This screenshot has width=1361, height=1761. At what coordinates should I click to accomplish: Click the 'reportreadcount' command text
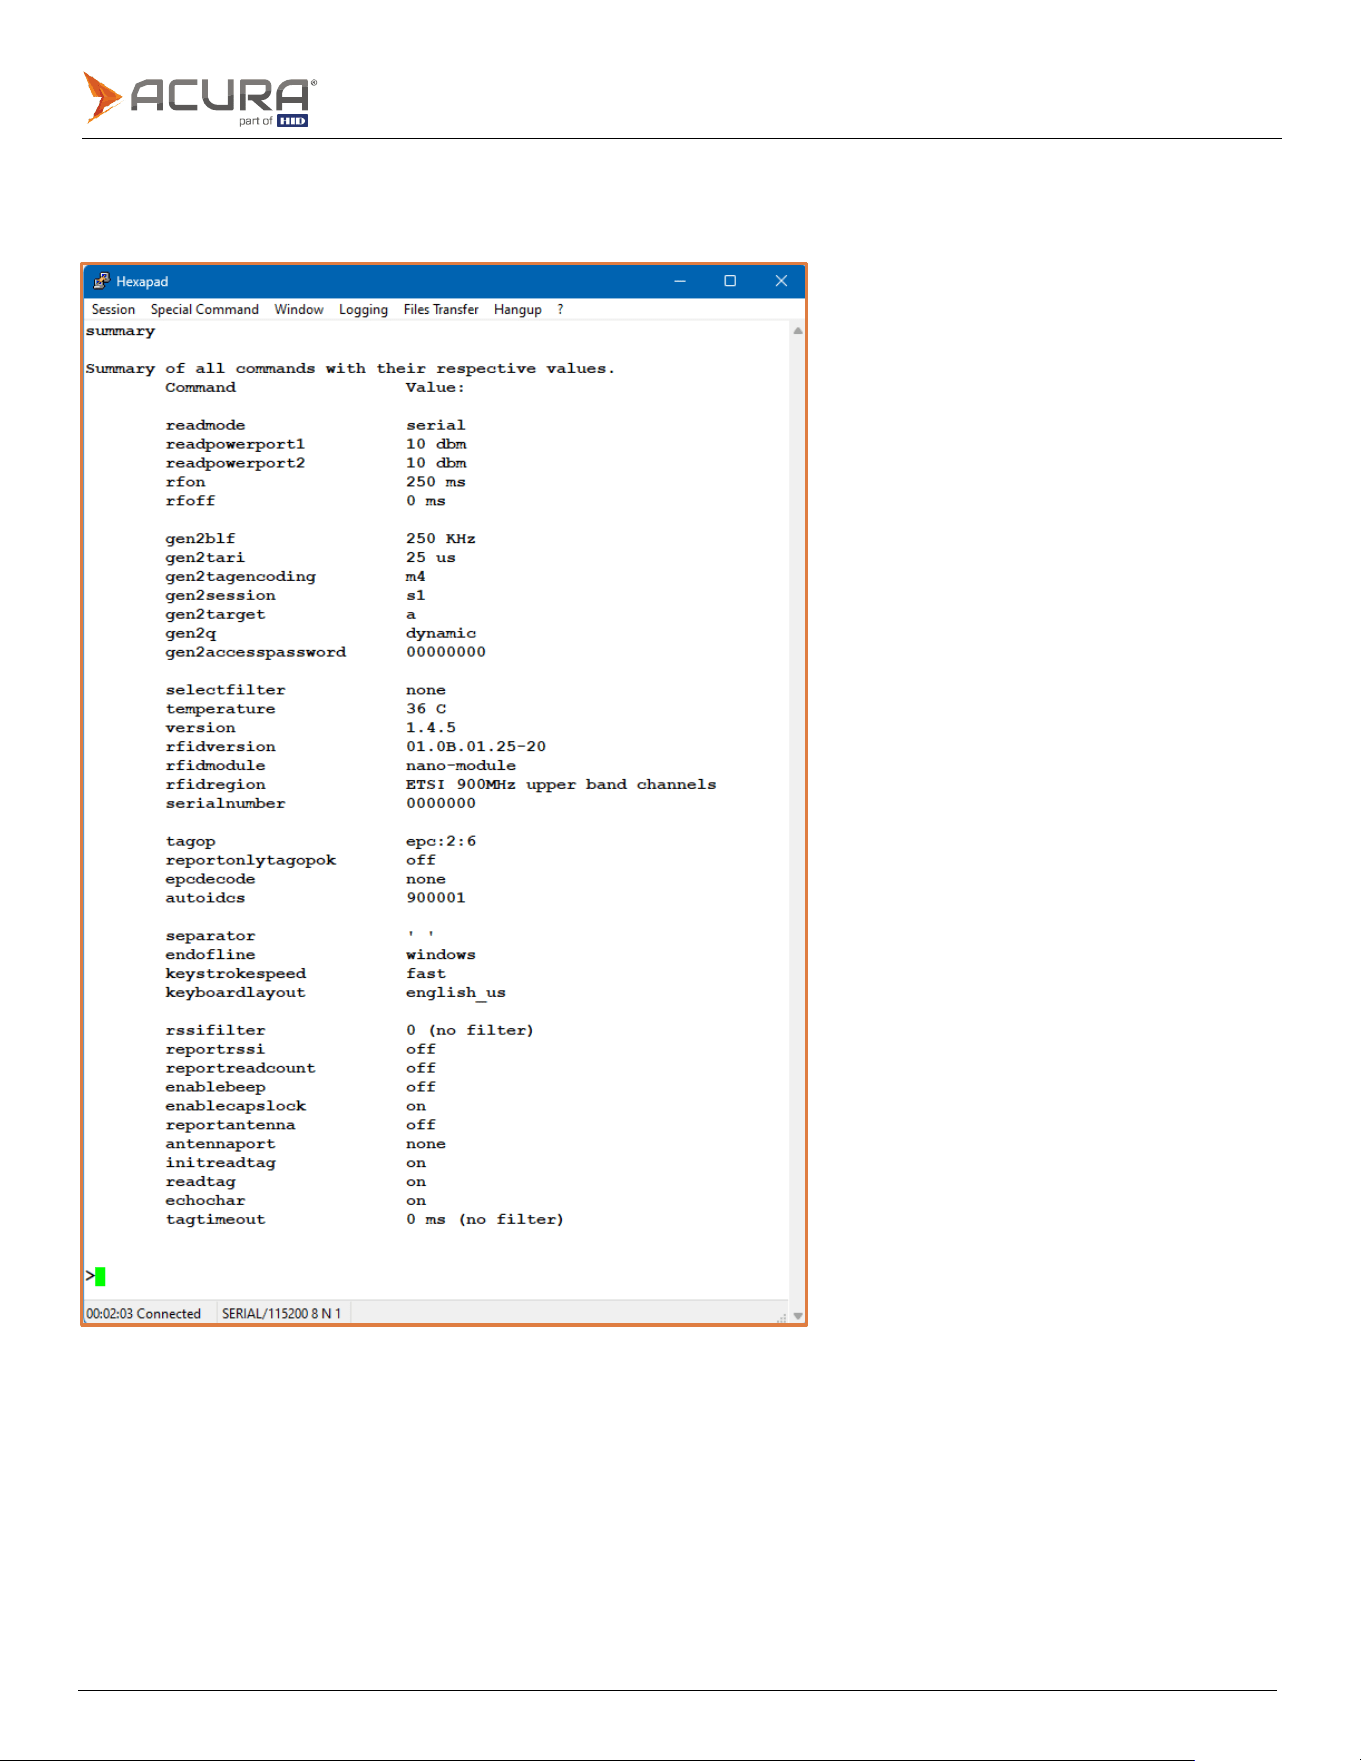point(240,1069)
